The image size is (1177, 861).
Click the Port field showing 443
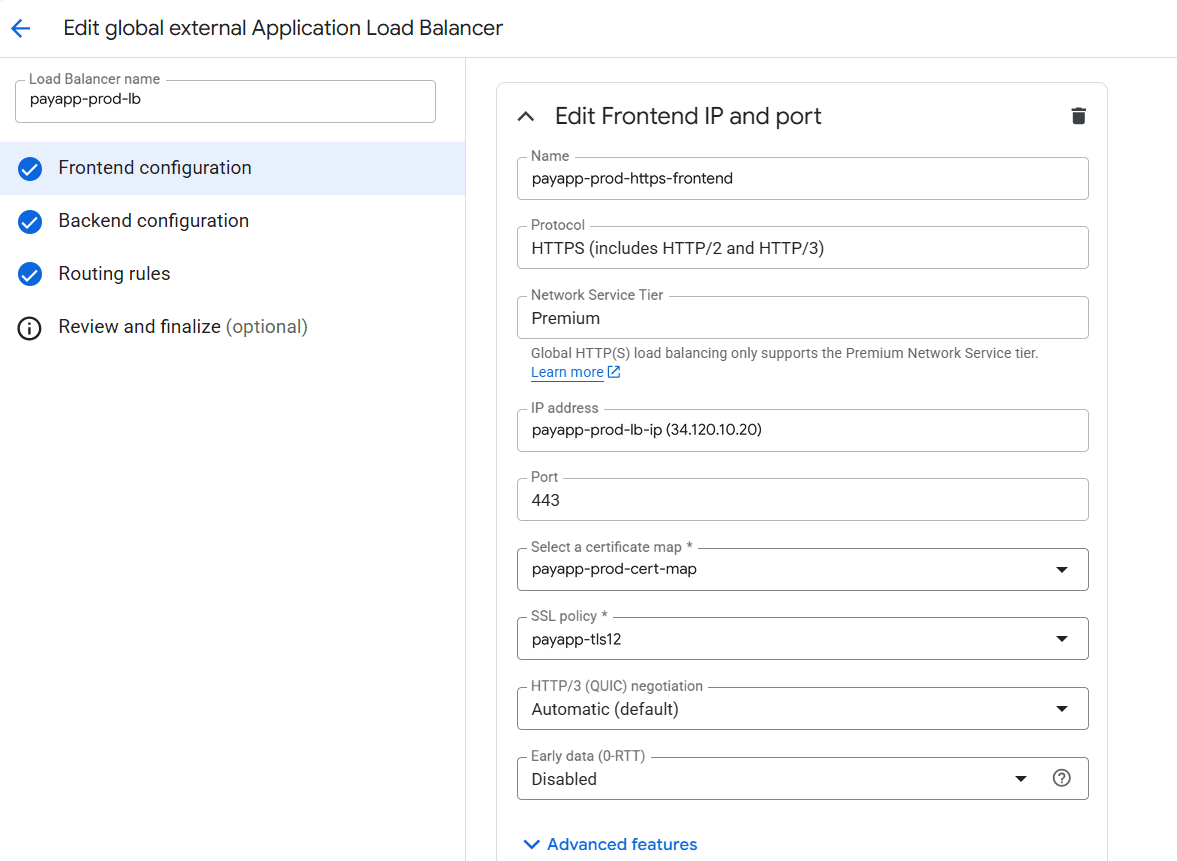(802, 500)
